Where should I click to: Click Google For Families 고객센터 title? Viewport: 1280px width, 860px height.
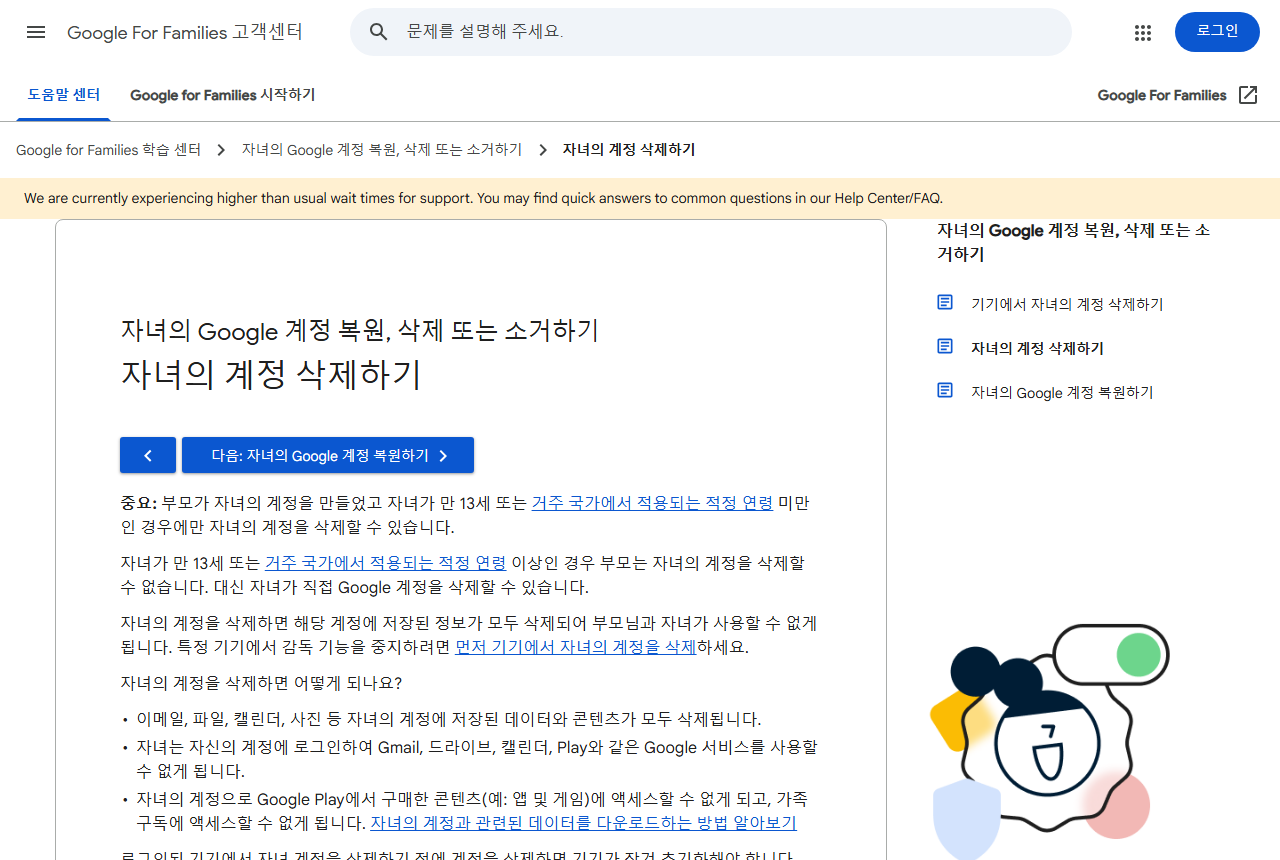[185, 32]
